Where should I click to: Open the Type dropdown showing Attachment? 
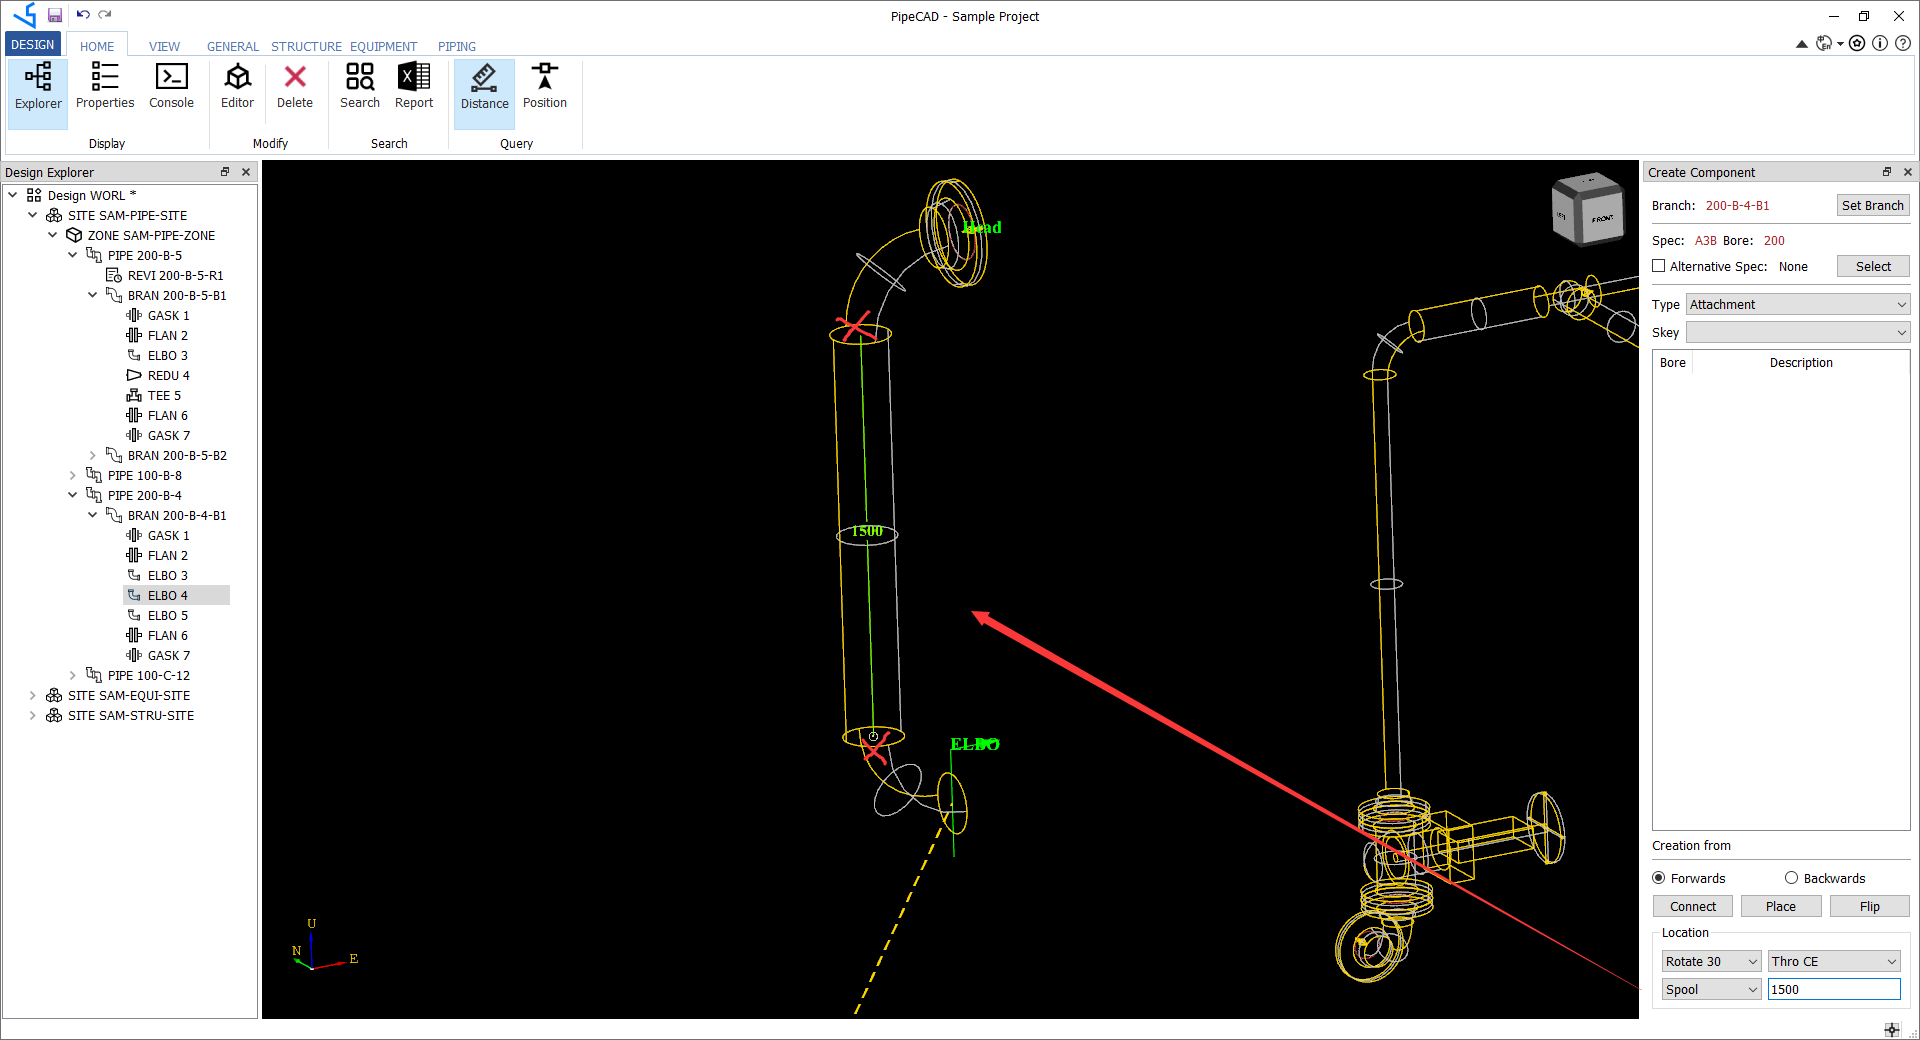click(x=1797, y=304)
